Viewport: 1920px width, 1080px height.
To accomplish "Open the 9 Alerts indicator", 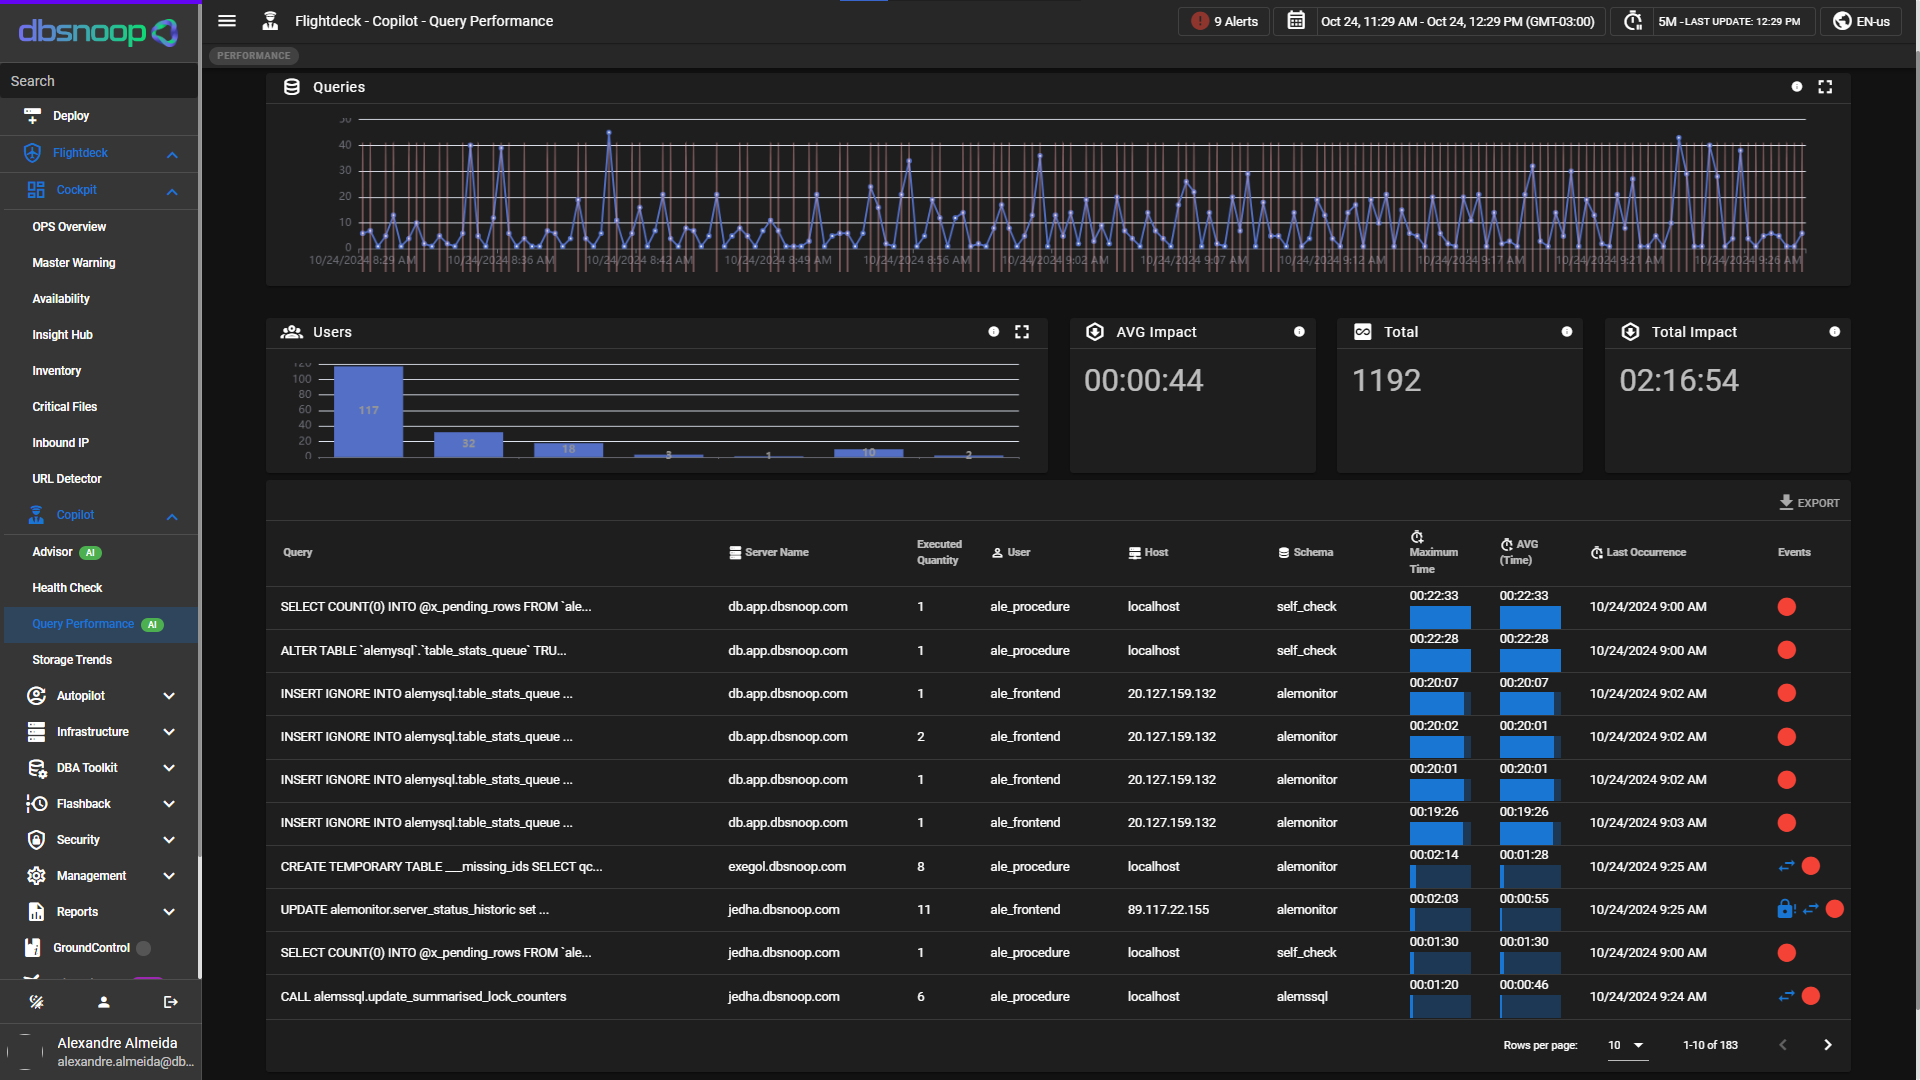I will point(1225,21).
